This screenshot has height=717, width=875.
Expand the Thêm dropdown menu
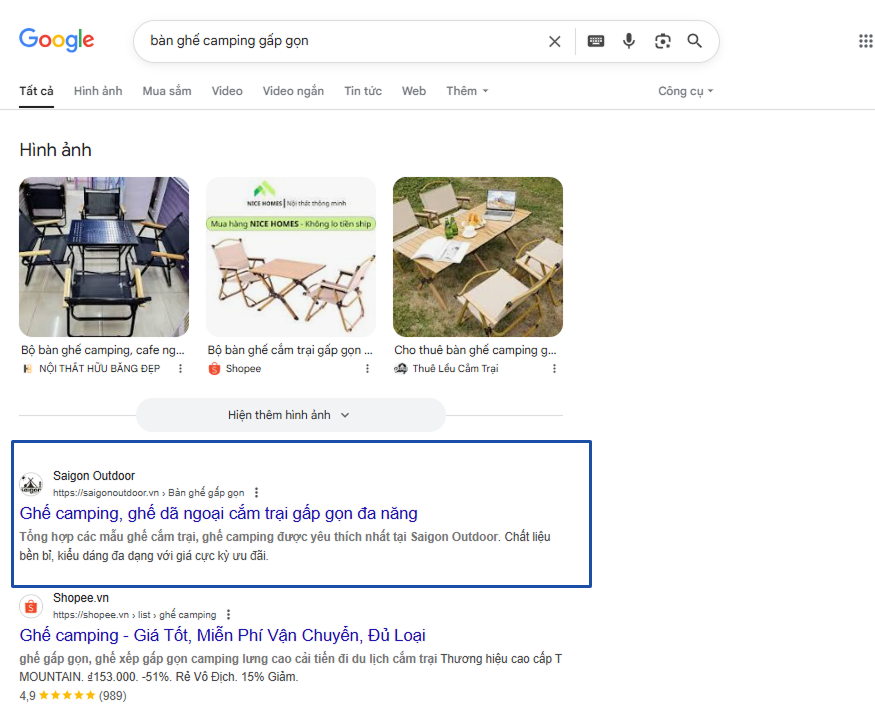pos(467,91)
